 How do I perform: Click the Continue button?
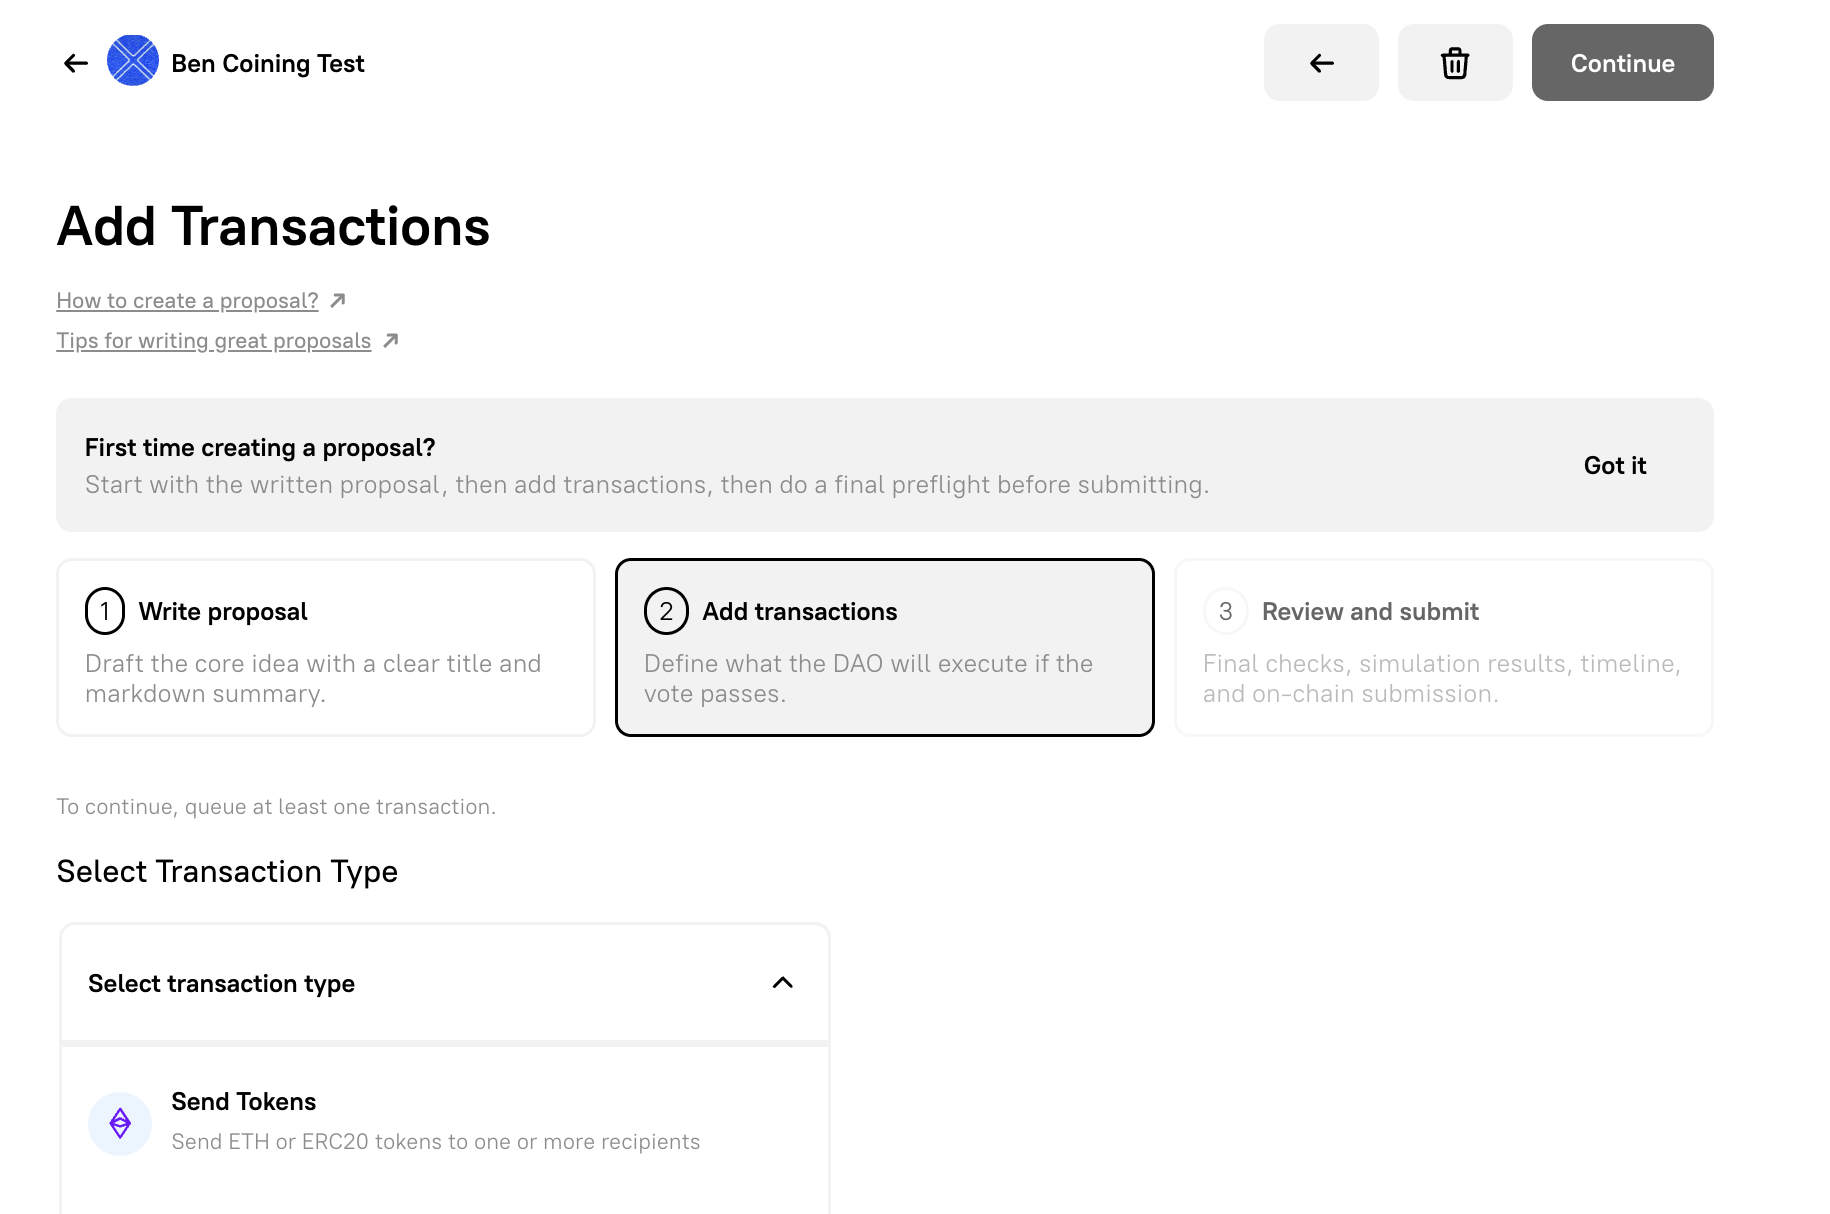tap(1621, 62)
